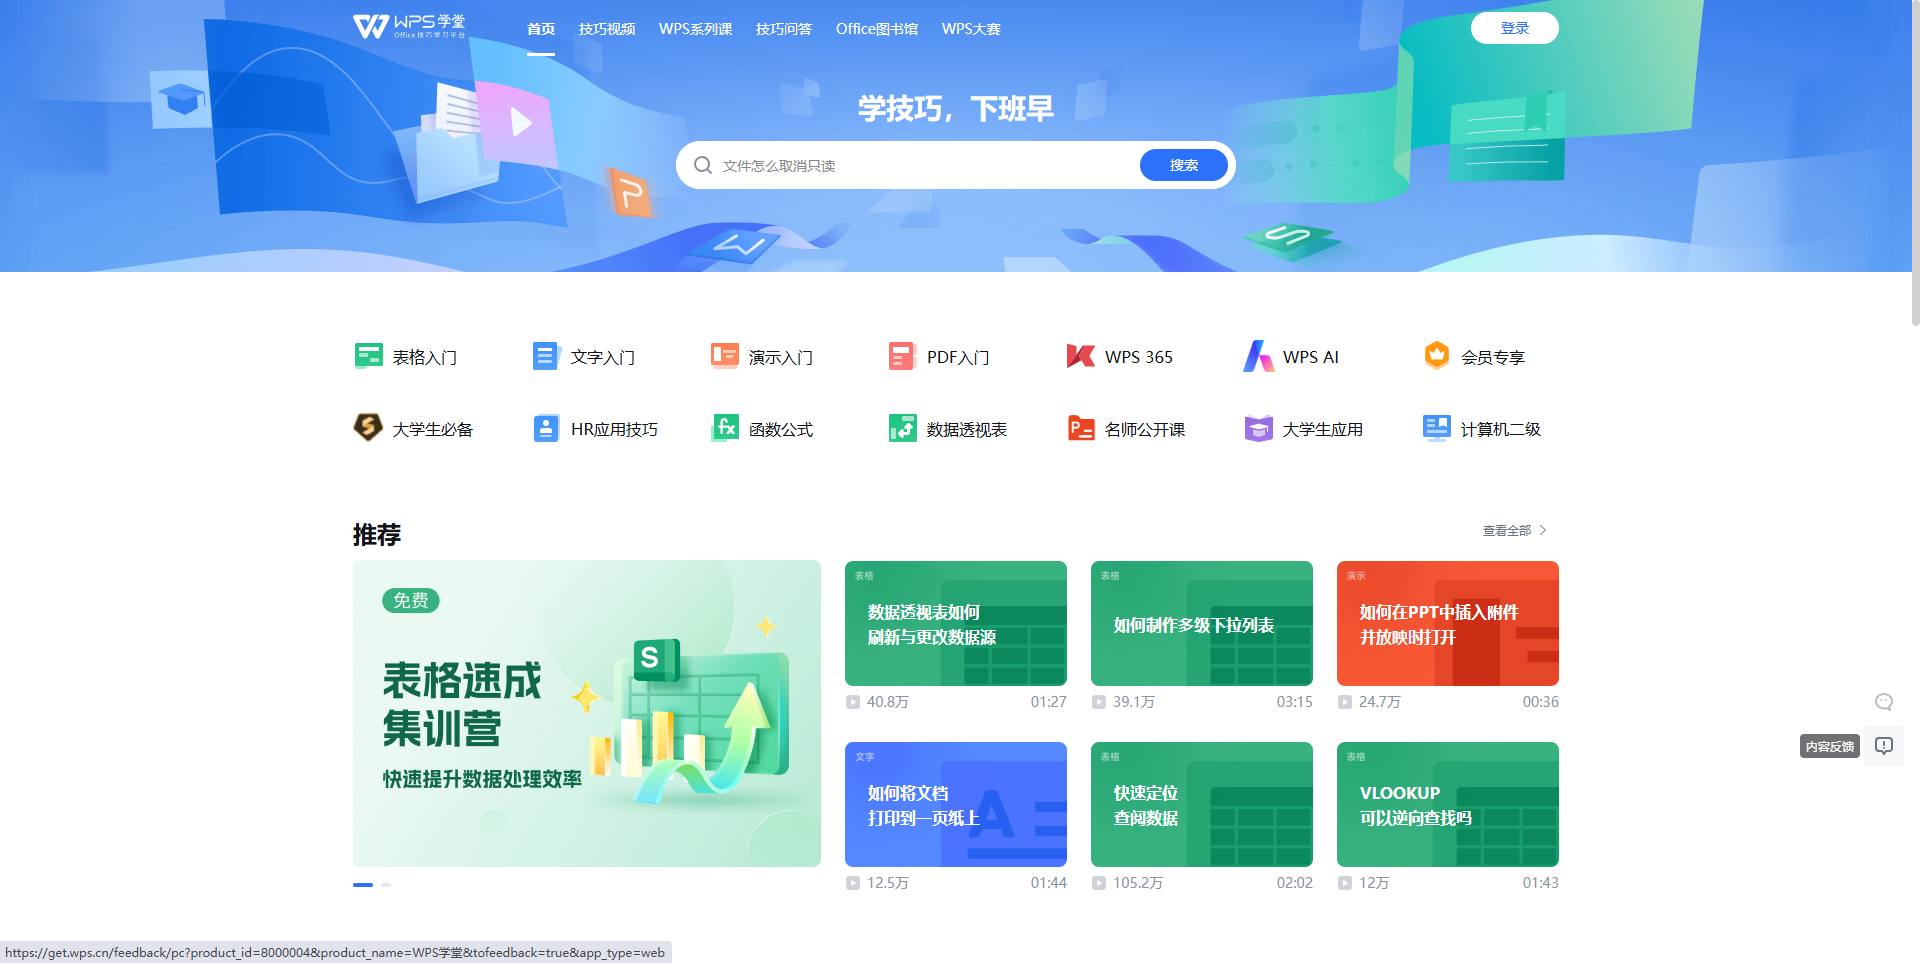The width and height of the screenshot is (1920, 963).
Task: Go to Office图书馆 nav tab
Action: [x=877, y=29]
